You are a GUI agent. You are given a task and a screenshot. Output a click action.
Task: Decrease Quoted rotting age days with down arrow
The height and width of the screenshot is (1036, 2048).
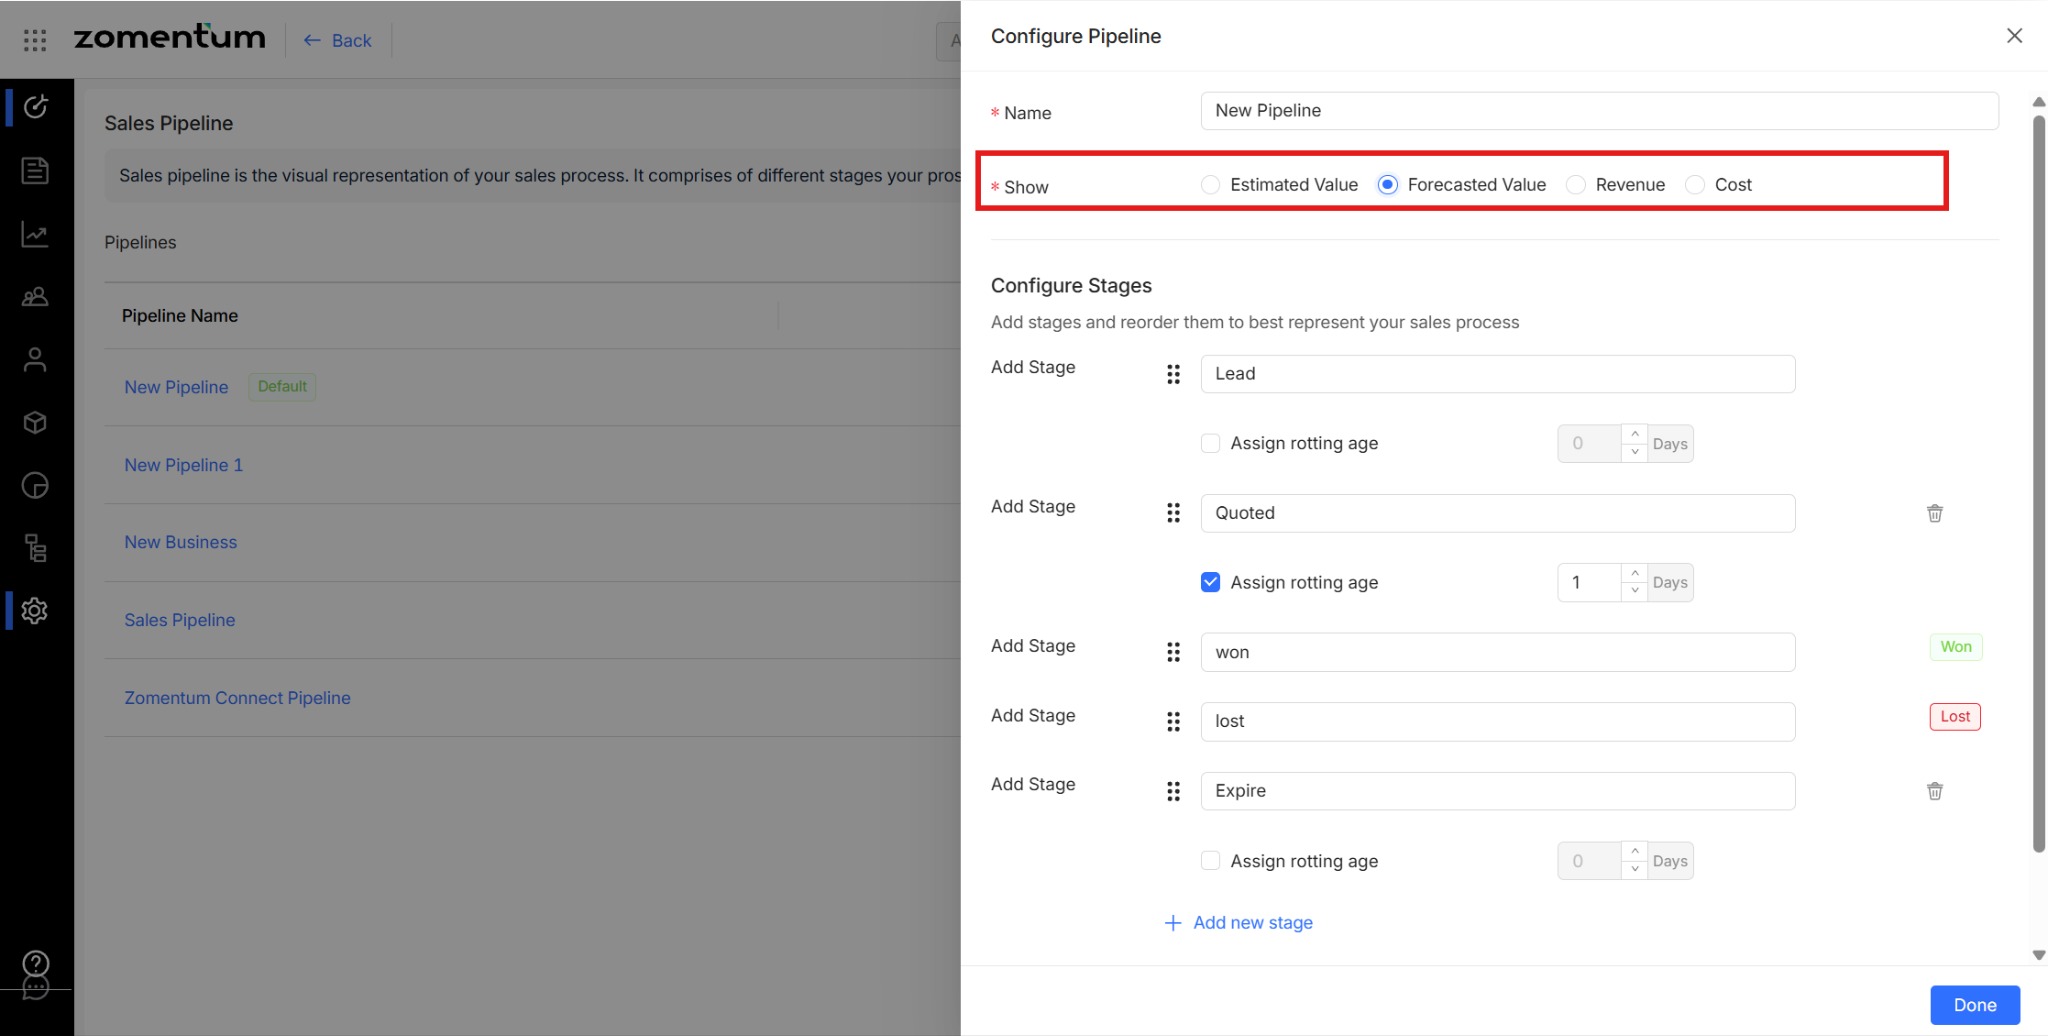click(x=1634, y=591)
